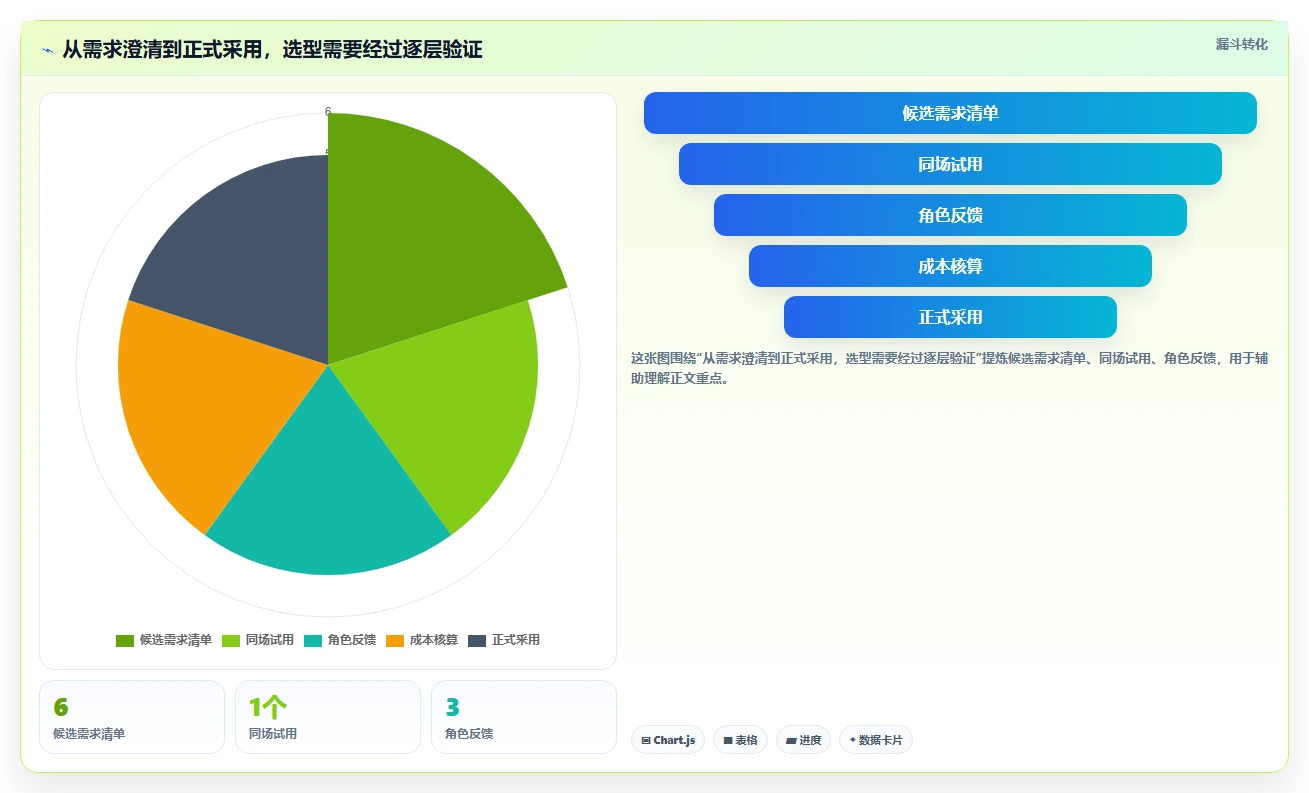The width and height of the screenshot is (1309, 793).
Task: Select the 正式采用 funnel bar
Action: tap(950, 317)
